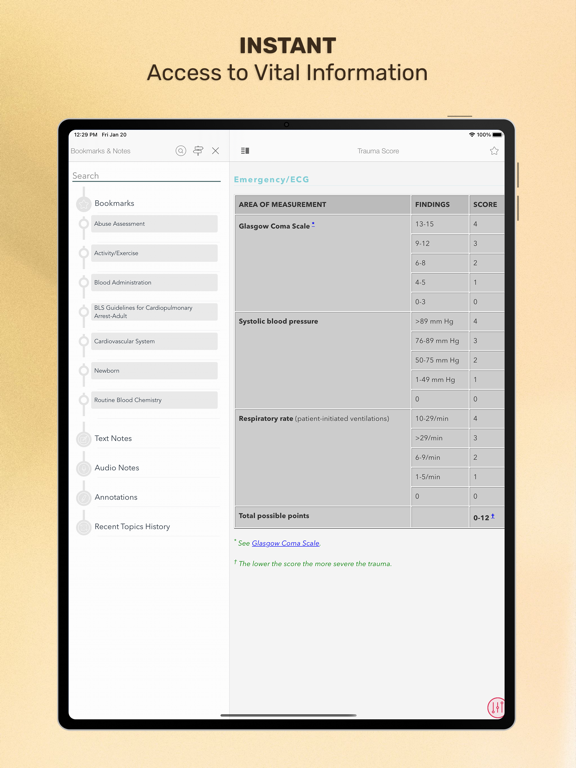The image size is (576, 768).
Task: Select the 10-29/min cell
Action: (439, 418)
